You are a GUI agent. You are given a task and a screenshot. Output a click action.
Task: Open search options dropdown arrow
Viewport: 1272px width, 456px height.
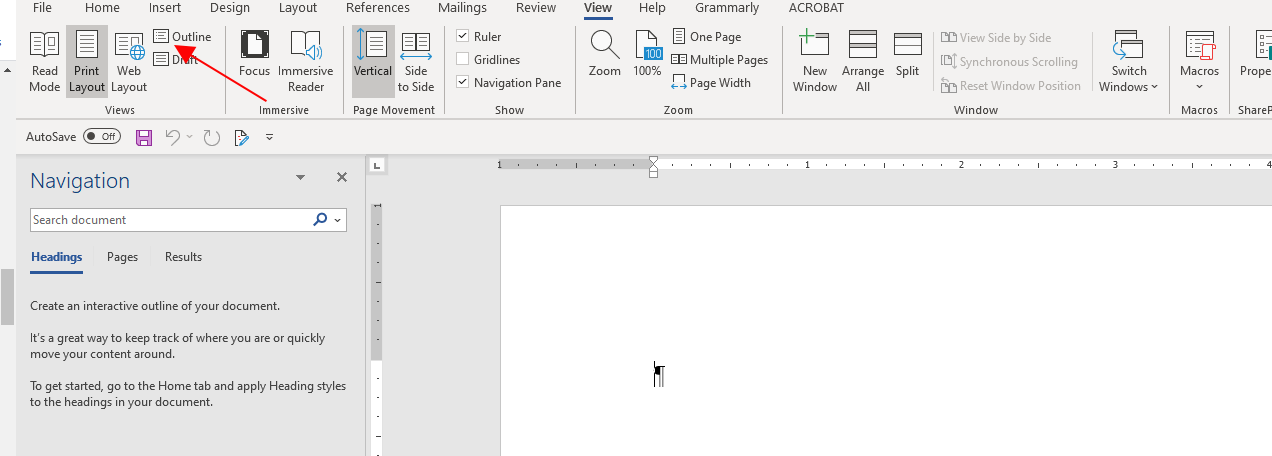tap(338, 220)
